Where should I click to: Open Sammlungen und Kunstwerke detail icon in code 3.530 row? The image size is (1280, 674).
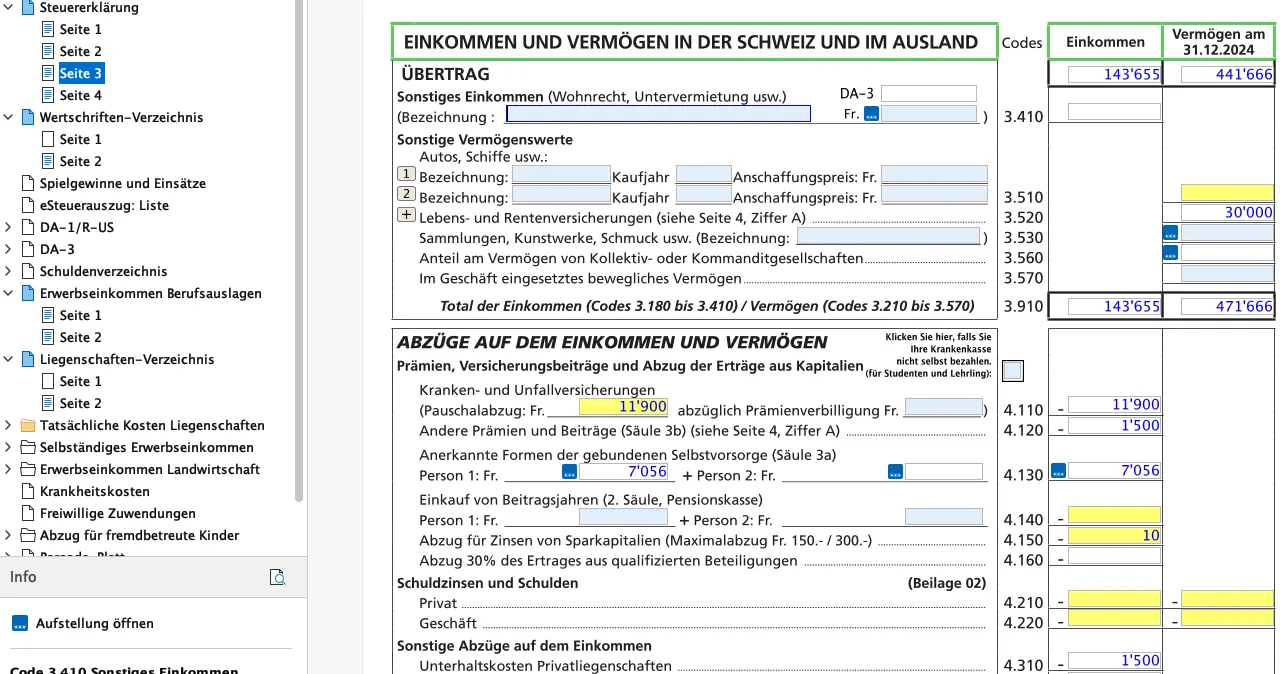point(1170,232)
